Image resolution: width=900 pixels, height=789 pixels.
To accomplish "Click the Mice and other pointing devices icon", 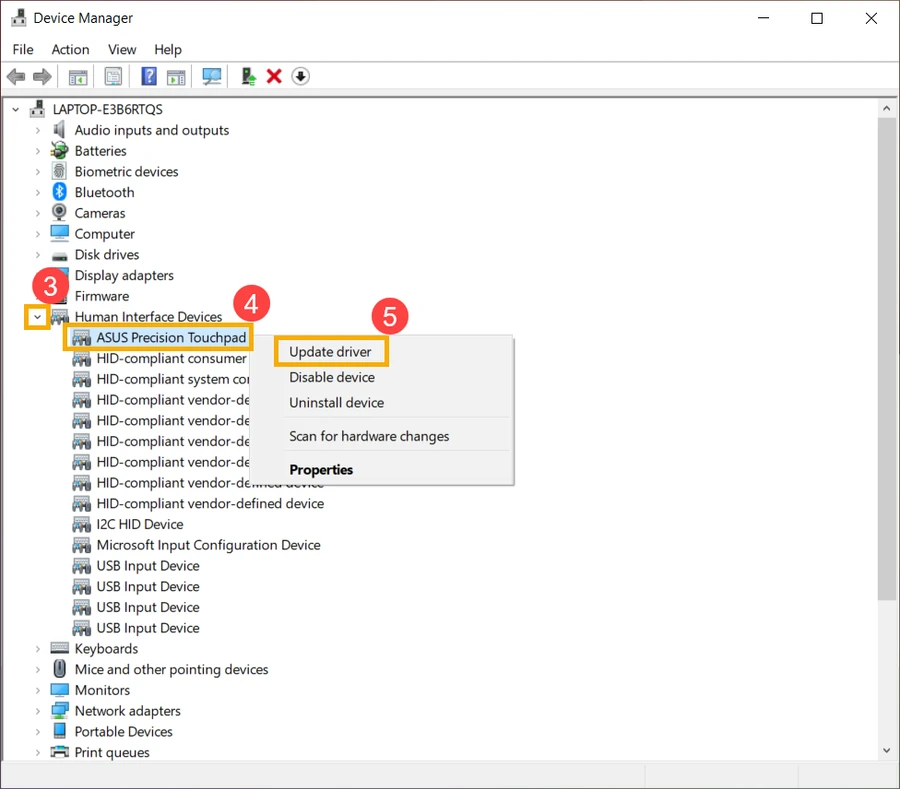I will coord(59,669).
